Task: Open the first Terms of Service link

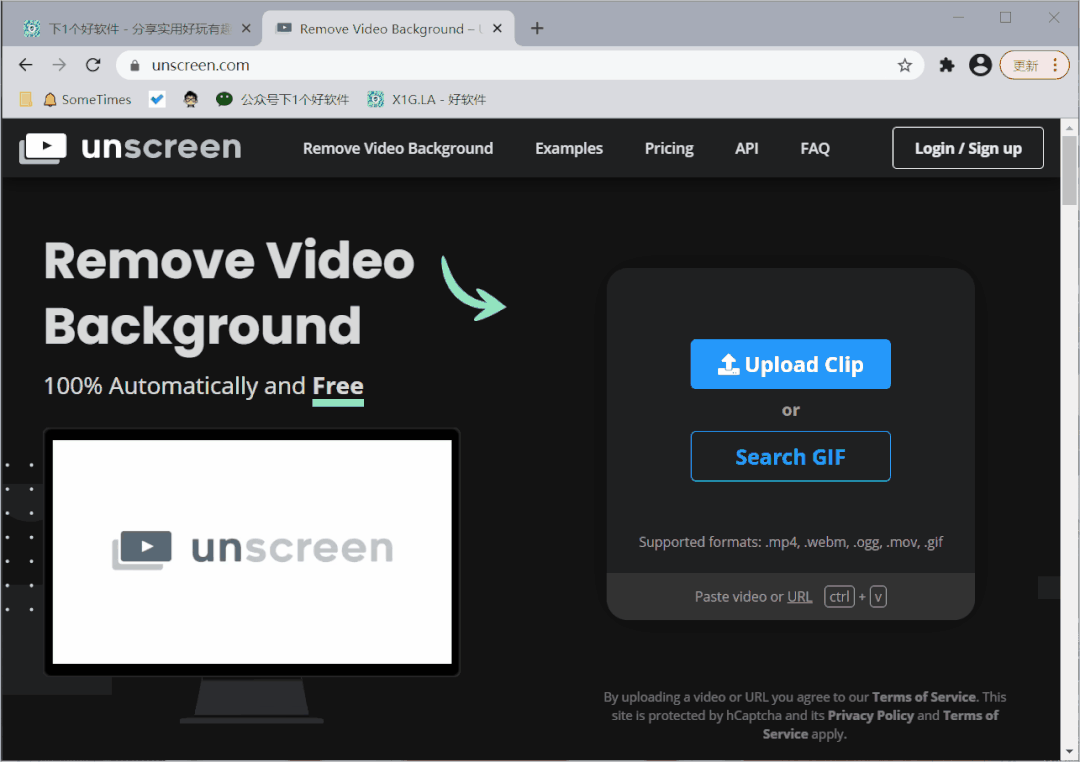Action: coord(924,697)
